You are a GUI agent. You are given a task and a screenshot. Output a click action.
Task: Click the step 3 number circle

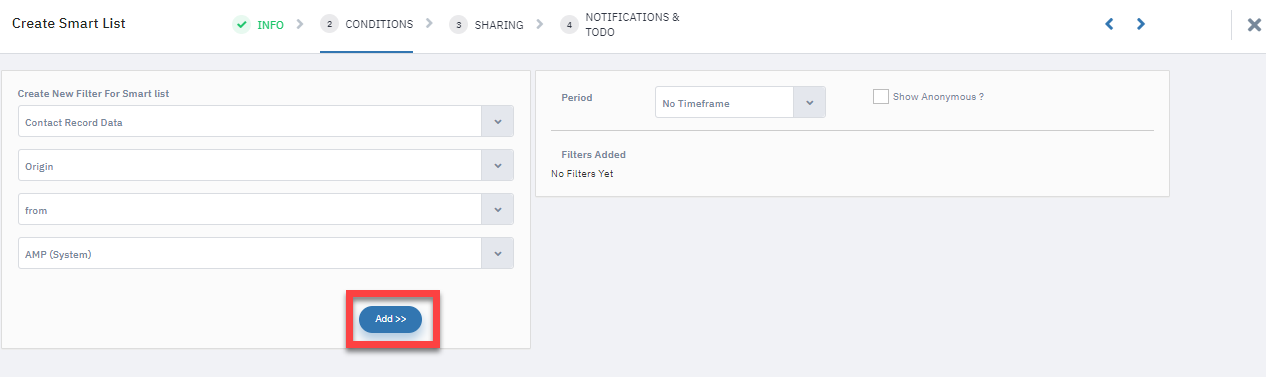tap(458, 25)
